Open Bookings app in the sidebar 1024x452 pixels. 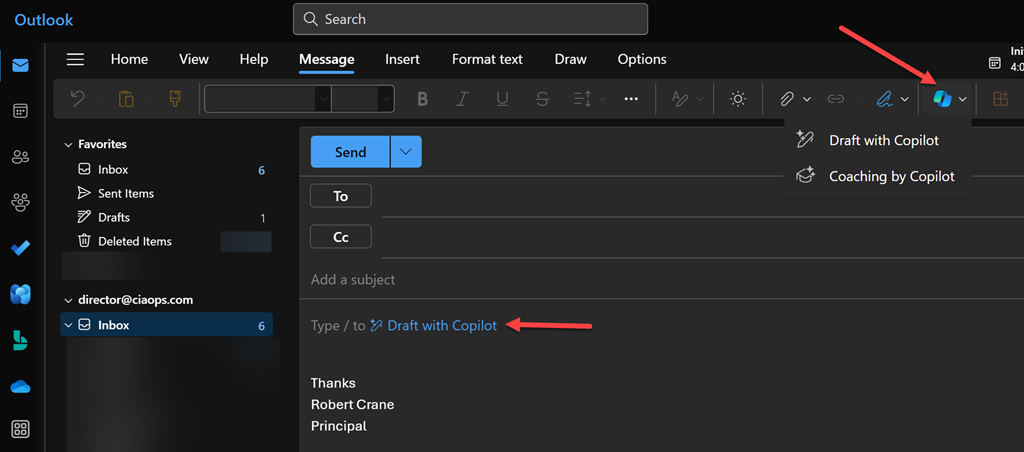pos(20,340)
